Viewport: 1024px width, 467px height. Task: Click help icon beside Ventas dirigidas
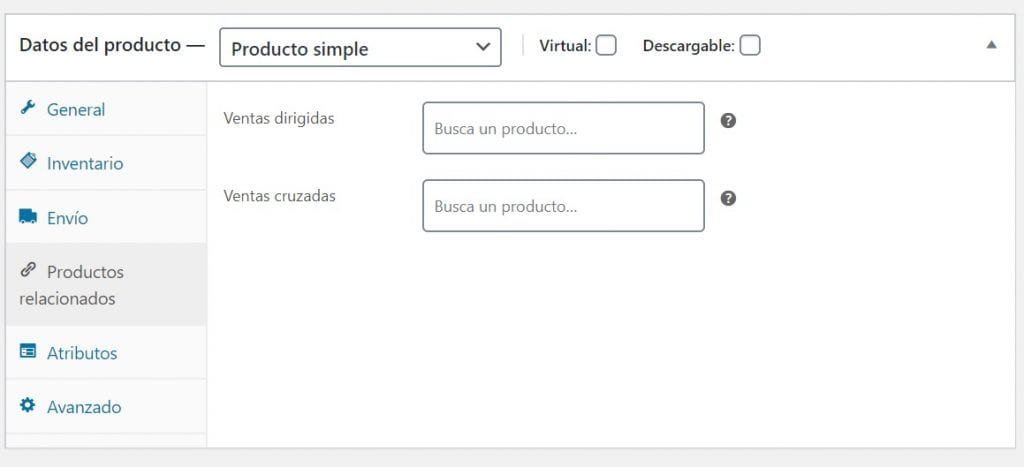(728, 121)
